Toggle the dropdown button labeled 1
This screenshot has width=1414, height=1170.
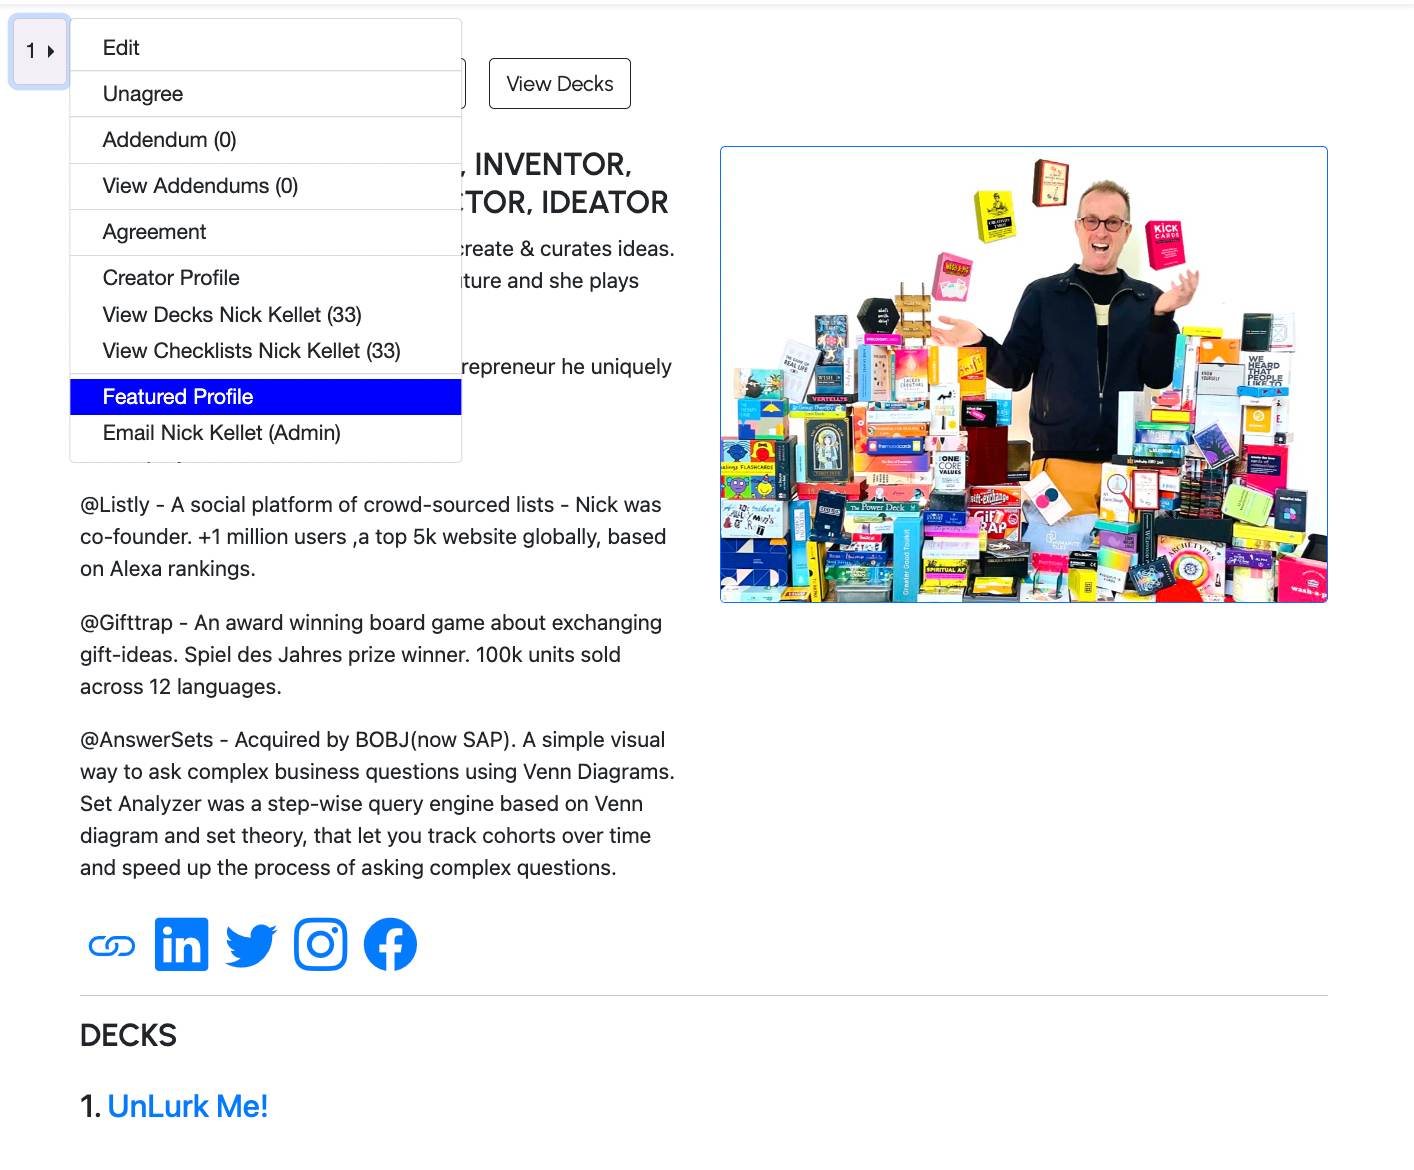tap(40, 51)
